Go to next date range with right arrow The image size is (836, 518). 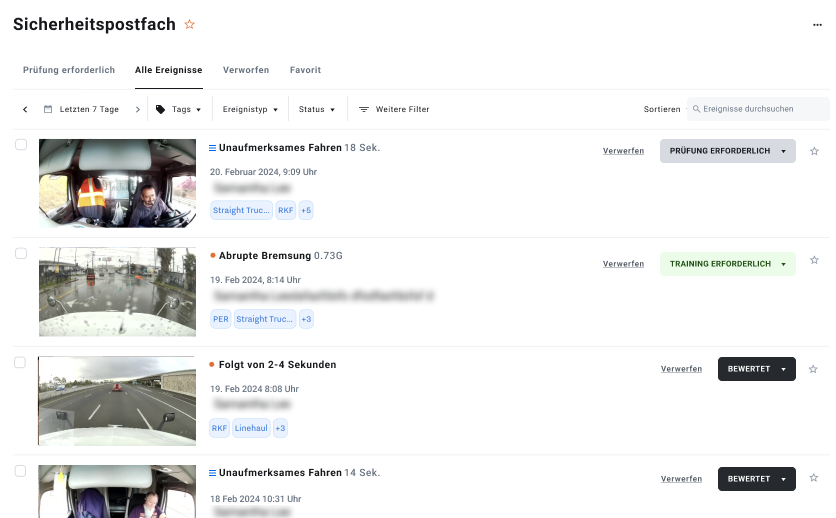pyautogui.click(x=138, y=109)
